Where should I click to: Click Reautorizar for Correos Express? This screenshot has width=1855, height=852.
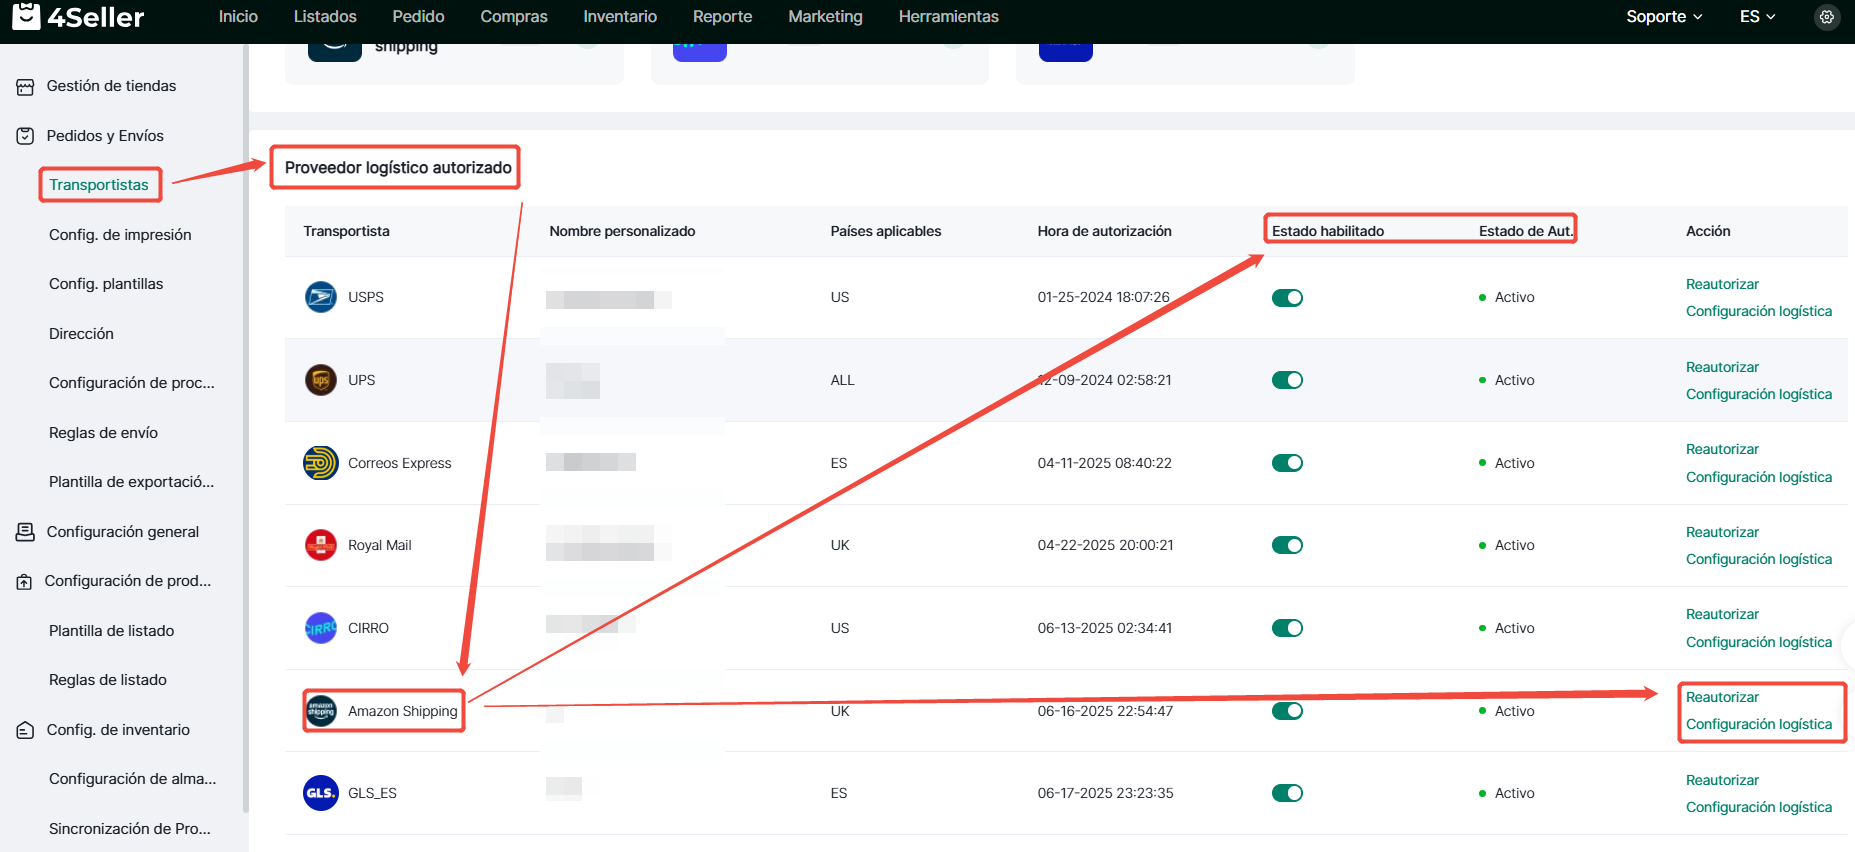(1722, 449)
